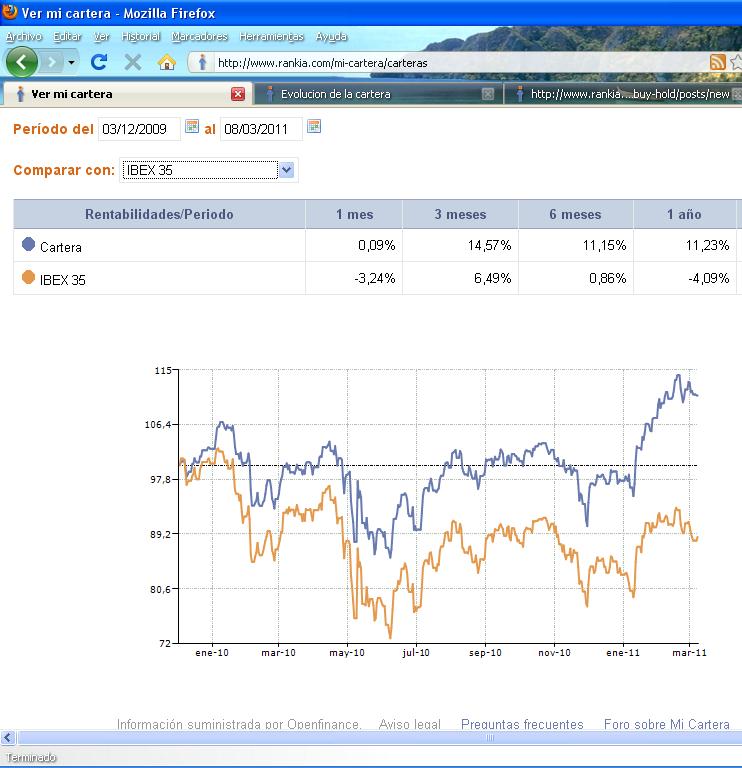Click the horizontal scrollbar left arrow
Screen dimensions: 742x768
tap(8, 737)
